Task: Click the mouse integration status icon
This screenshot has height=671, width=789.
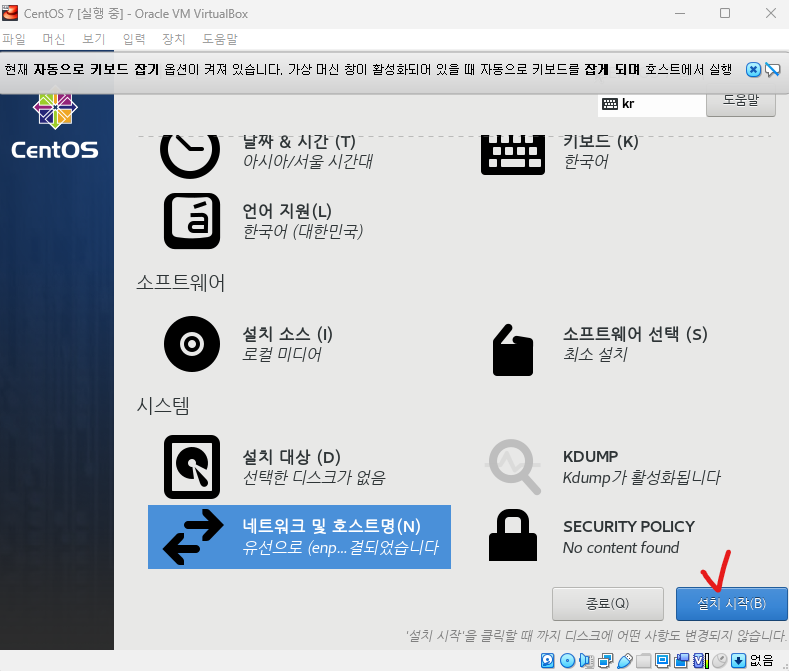Action: click(x=720, y=660)
